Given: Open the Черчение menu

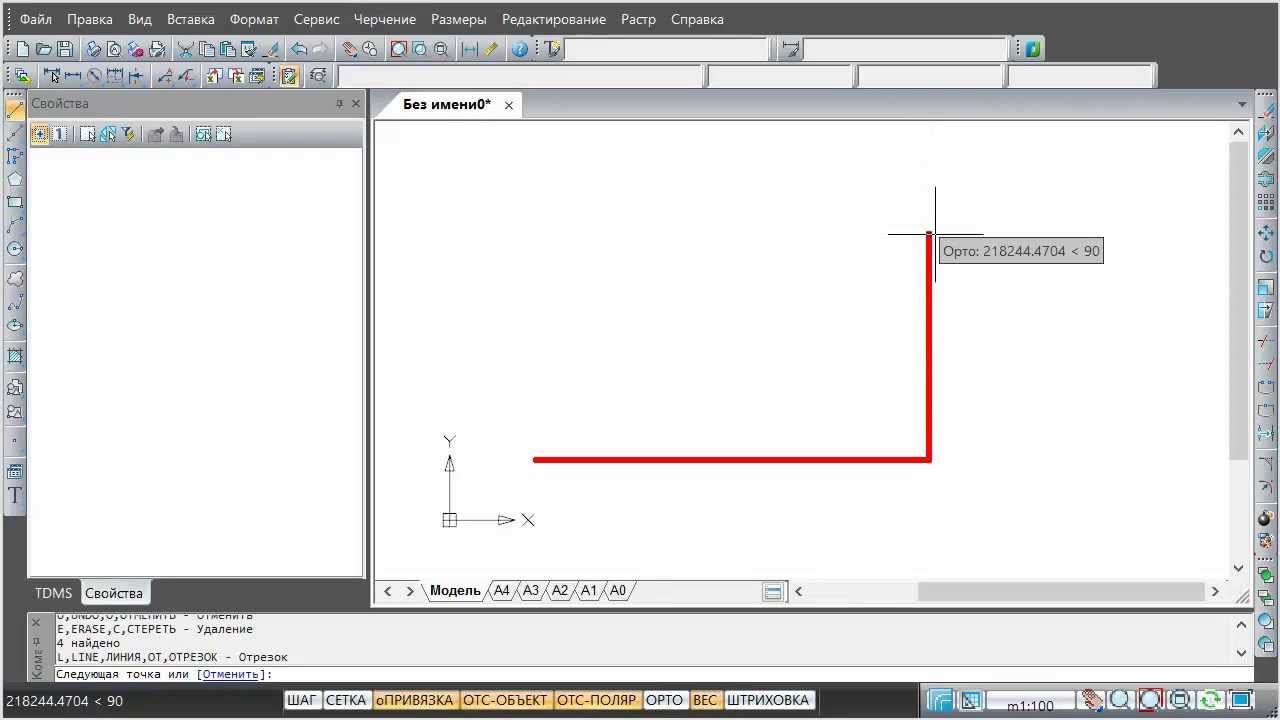Looking at the screenshot, I should coord(385,19).
